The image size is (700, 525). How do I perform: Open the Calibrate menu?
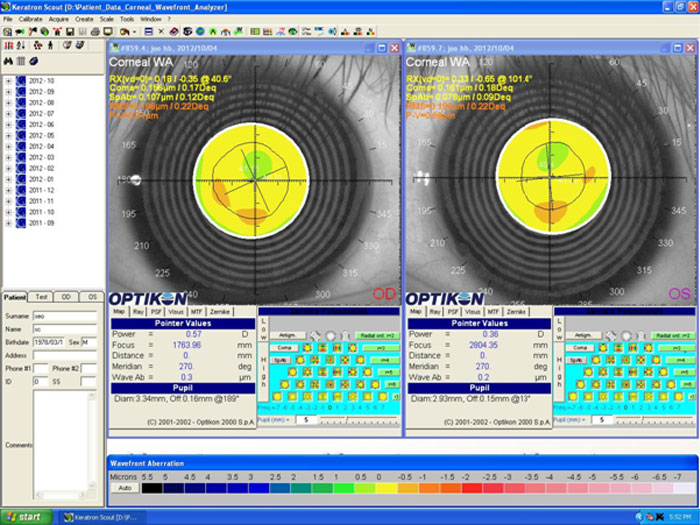coord(30,19)
